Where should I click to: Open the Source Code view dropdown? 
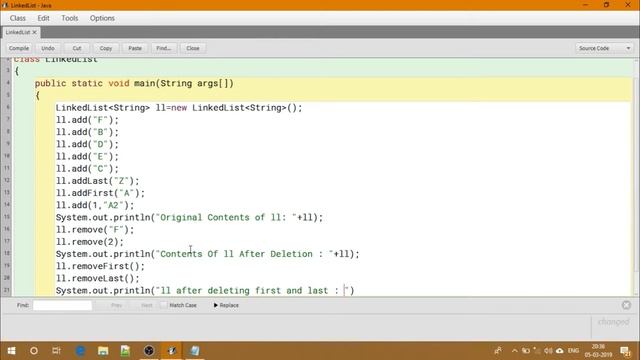point(604,48)
